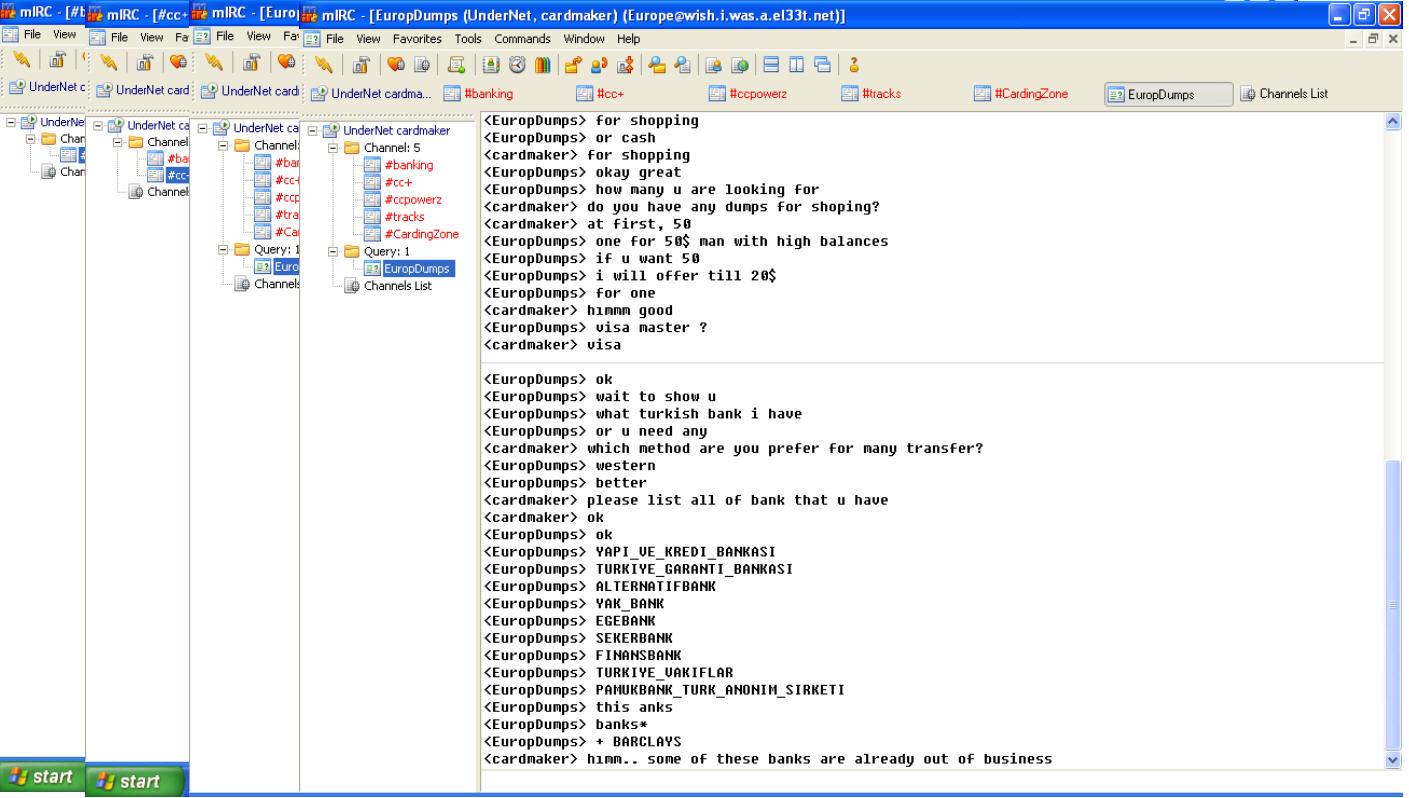
Task: Collapse UnderNet node in leftmost mIRC window tree
Action: (x=10, y=122)
